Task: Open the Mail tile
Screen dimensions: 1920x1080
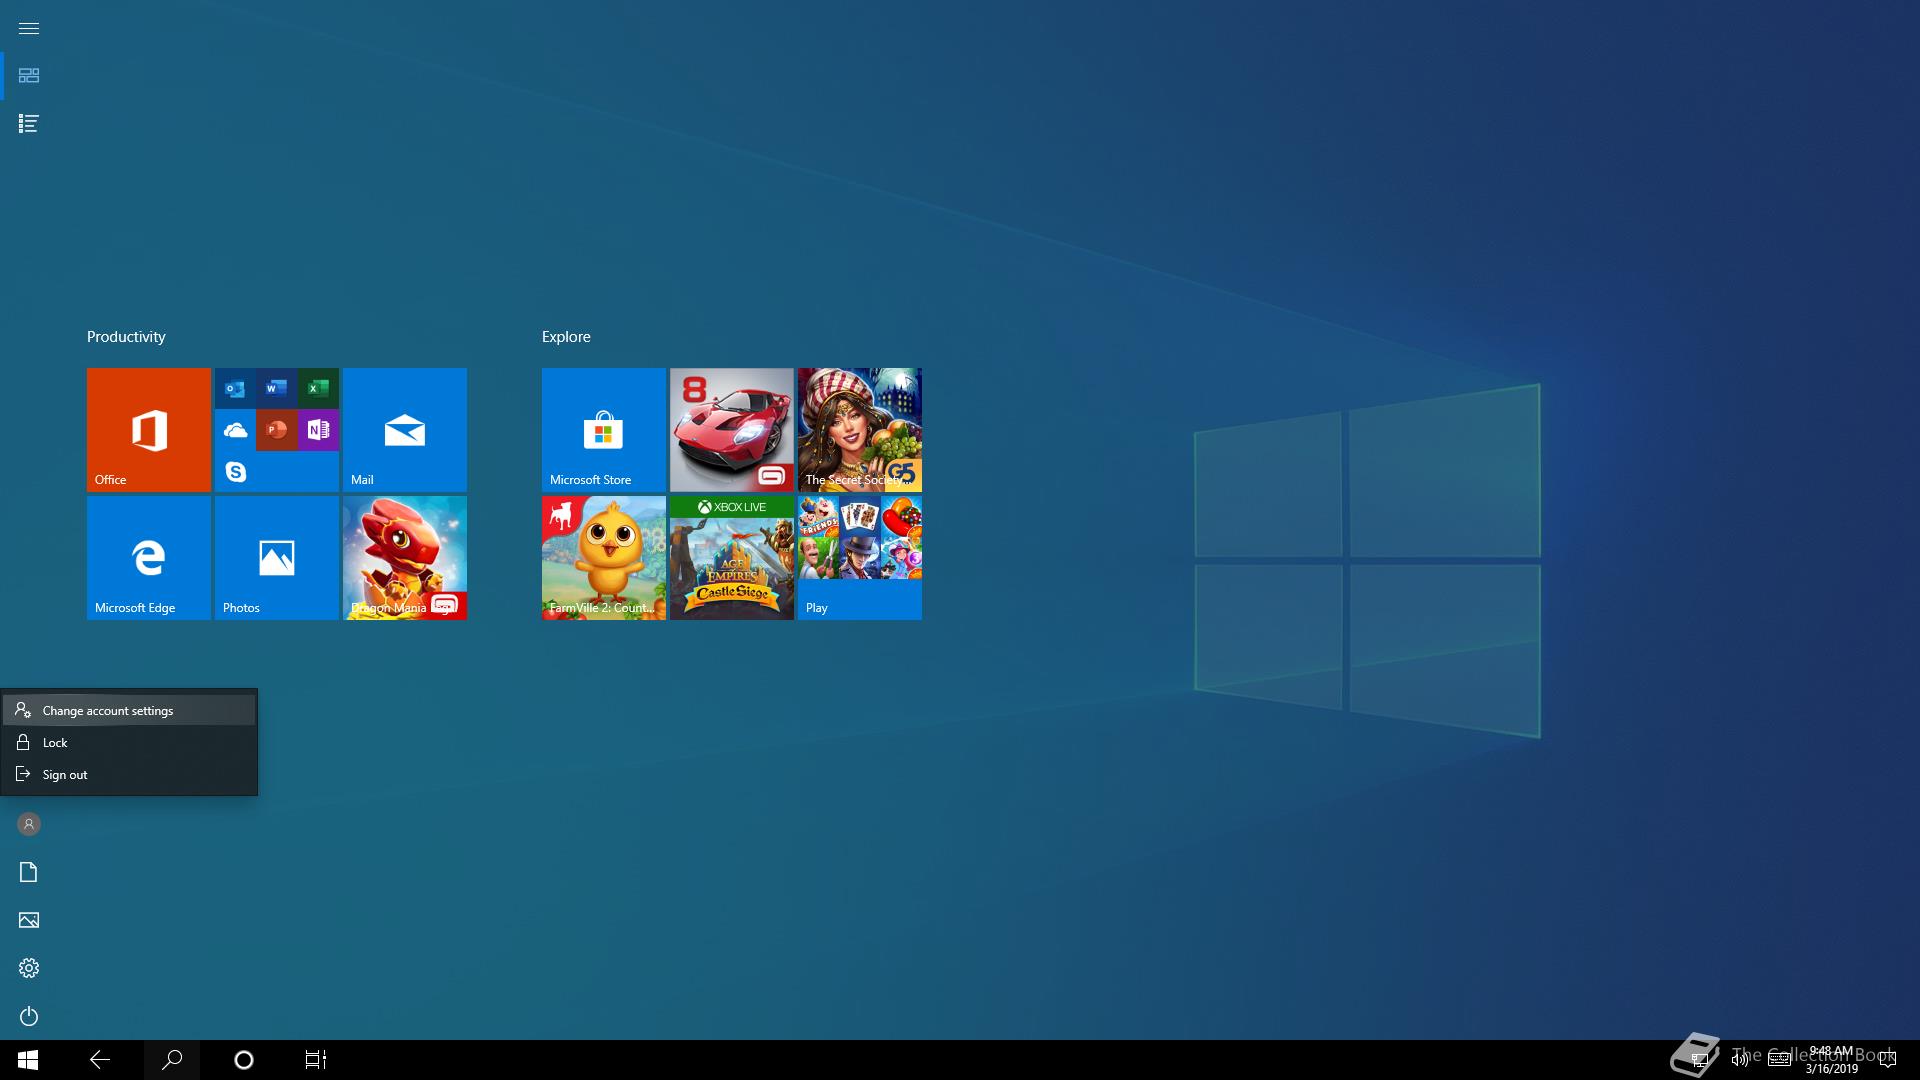Action: click(405, 430)
